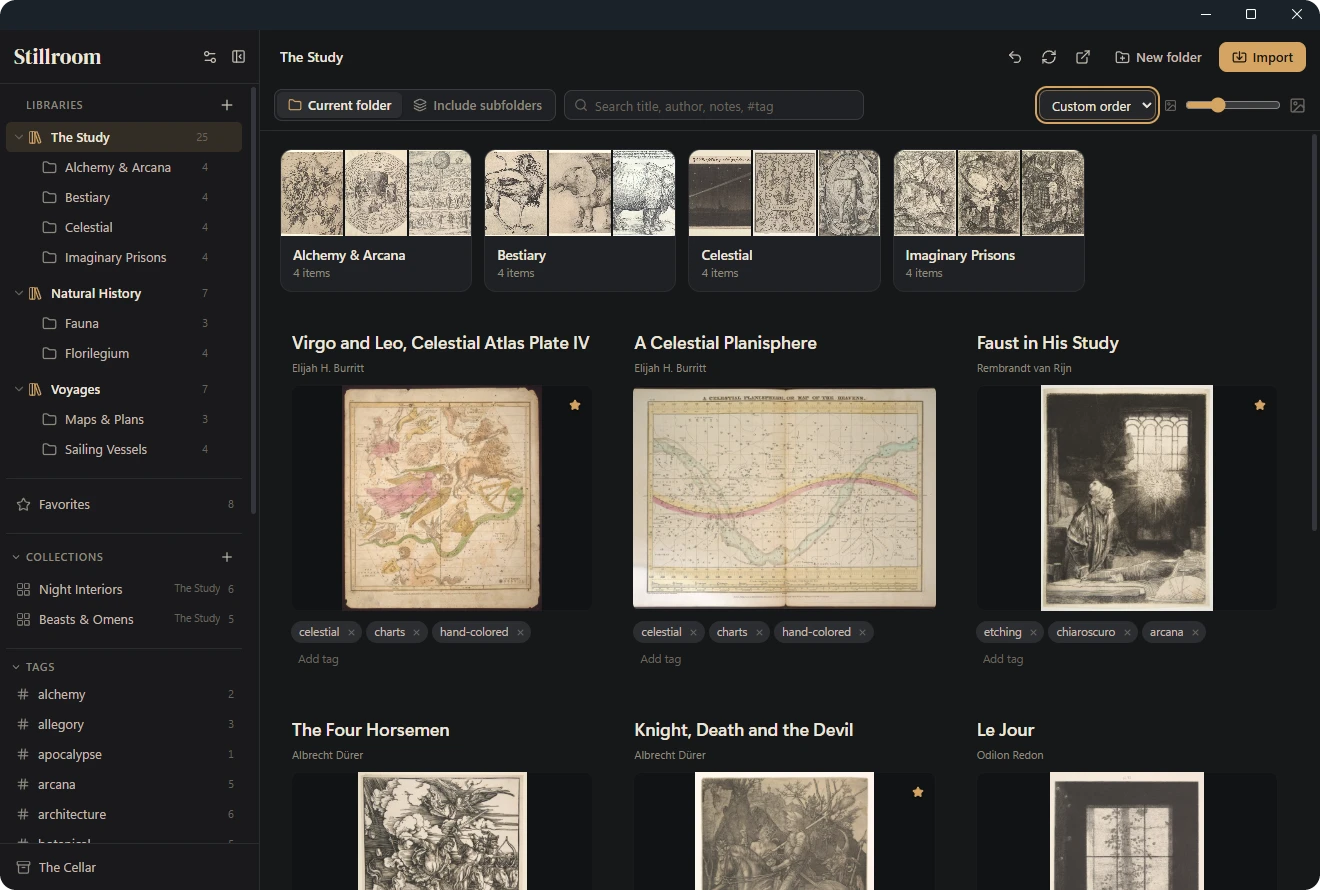Open The Cellar archive
This screenshot has height=890, width=1320.
tap(129, 867)
